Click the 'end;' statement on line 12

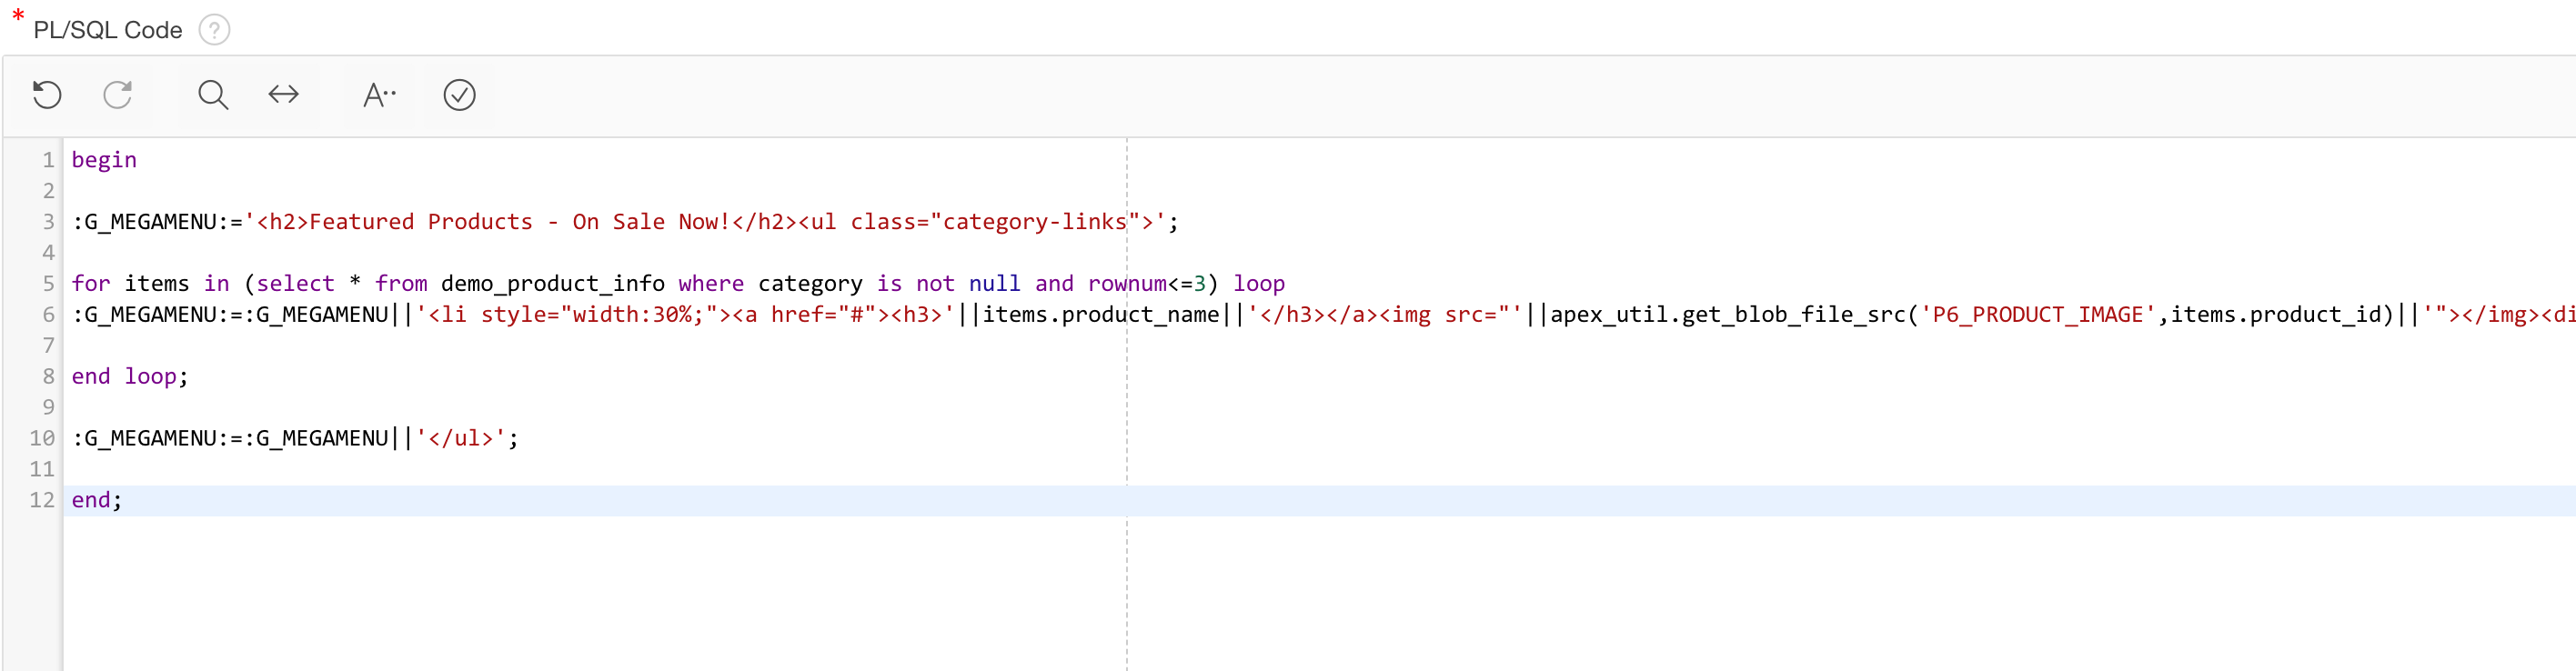pos(97,501)
